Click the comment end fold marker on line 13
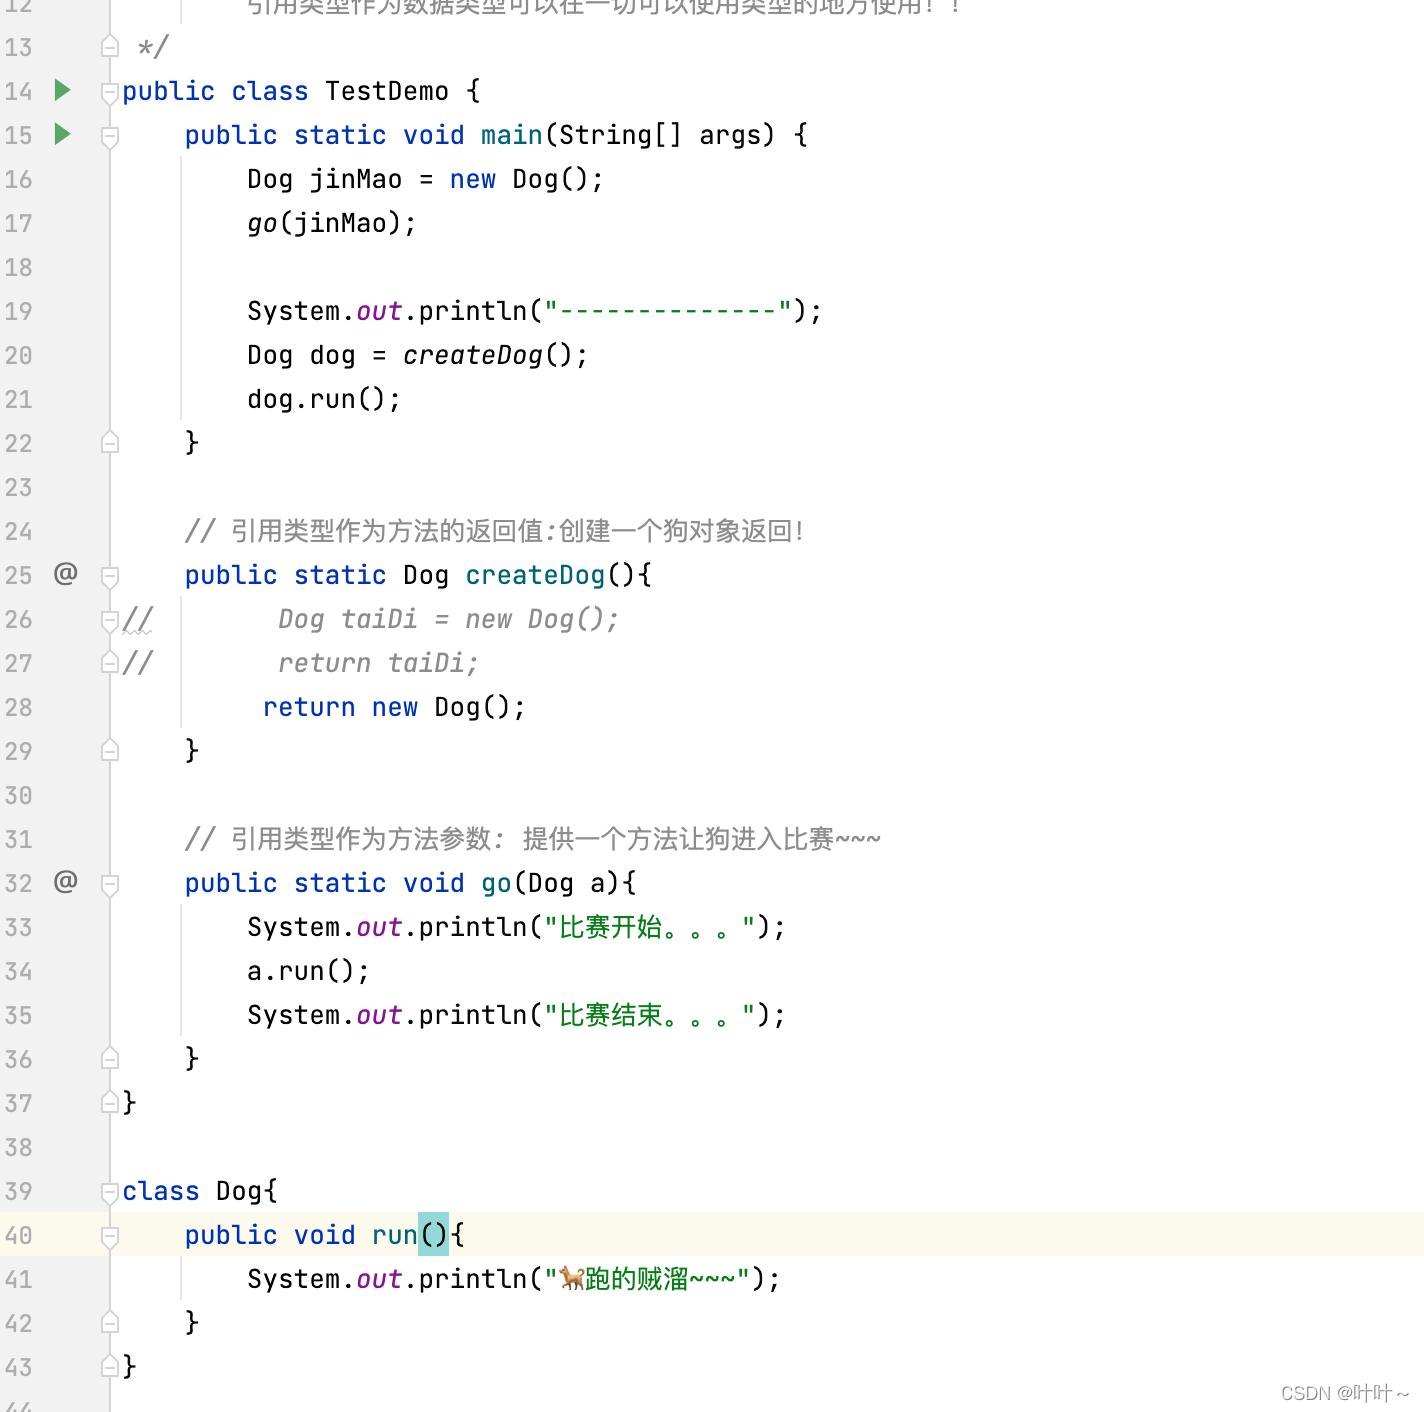This screenshot has width=1424, height=1412. [110, 45]
